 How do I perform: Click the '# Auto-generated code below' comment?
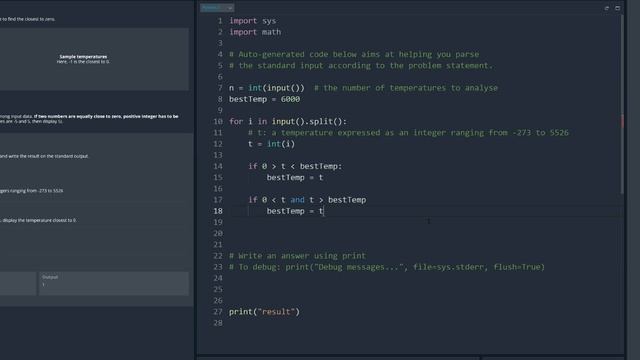pos(353,54)
